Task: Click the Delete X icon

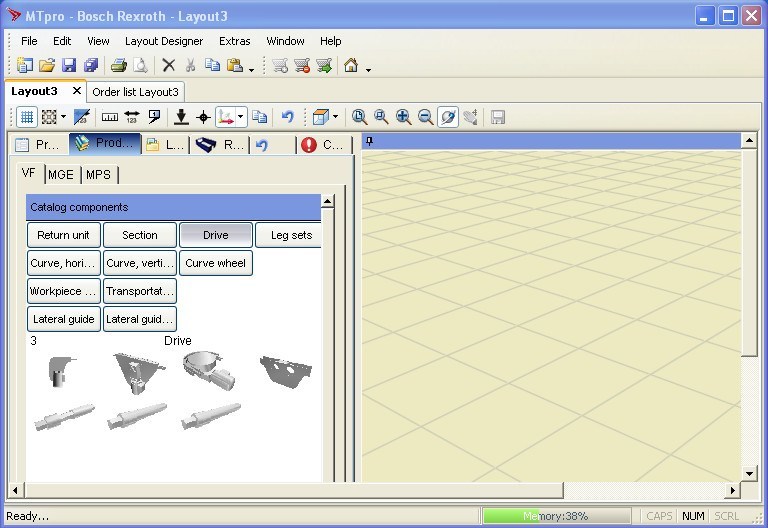Action: [168, 65]
